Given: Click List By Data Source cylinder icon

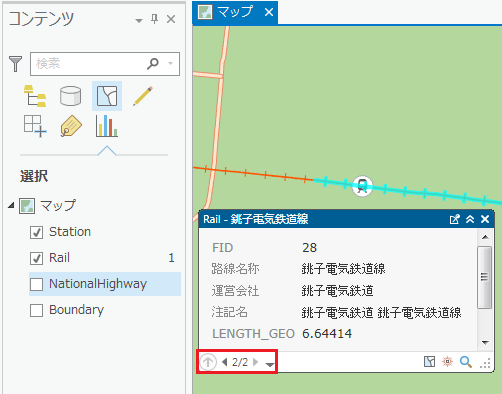Looking at the screenshot, I should pos(71,96).
